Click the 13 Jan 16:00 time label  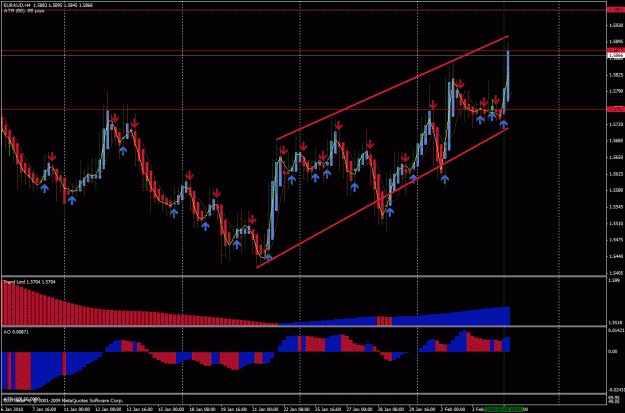(139, 409)
